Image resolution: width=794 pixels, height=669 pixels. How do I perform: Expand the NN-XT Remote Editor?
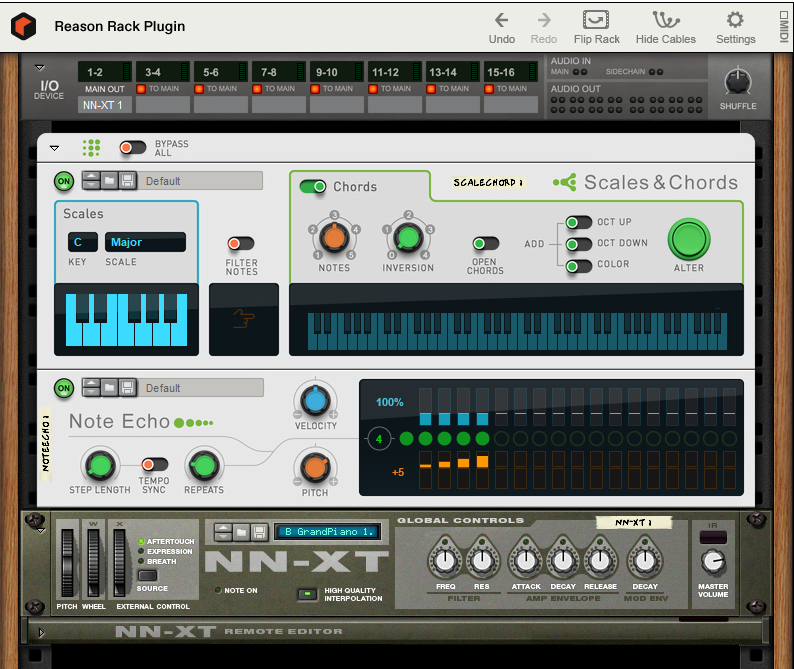tap(42, 632)
